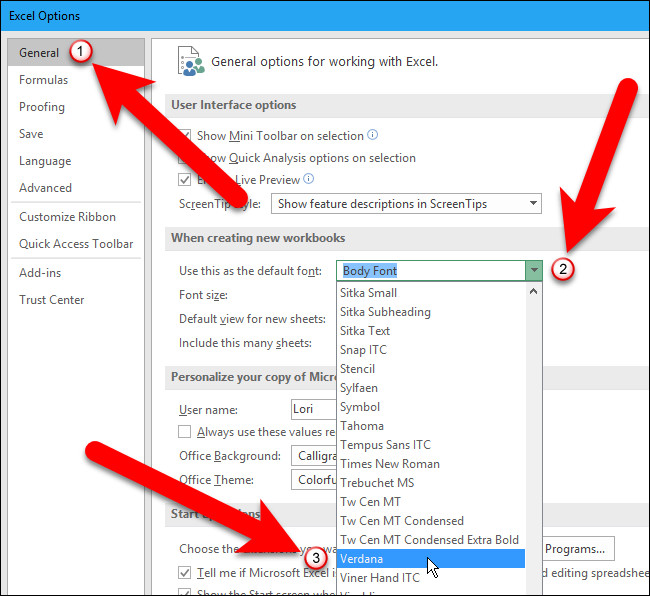Viewport: 650px width, 596px height.
Task: Open Advanced options
Action: 46,187
